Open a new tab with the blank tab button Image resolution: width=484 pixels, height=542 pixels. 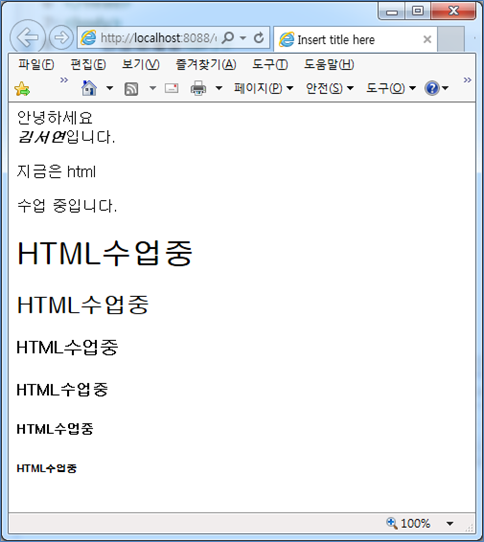[451, 39]
